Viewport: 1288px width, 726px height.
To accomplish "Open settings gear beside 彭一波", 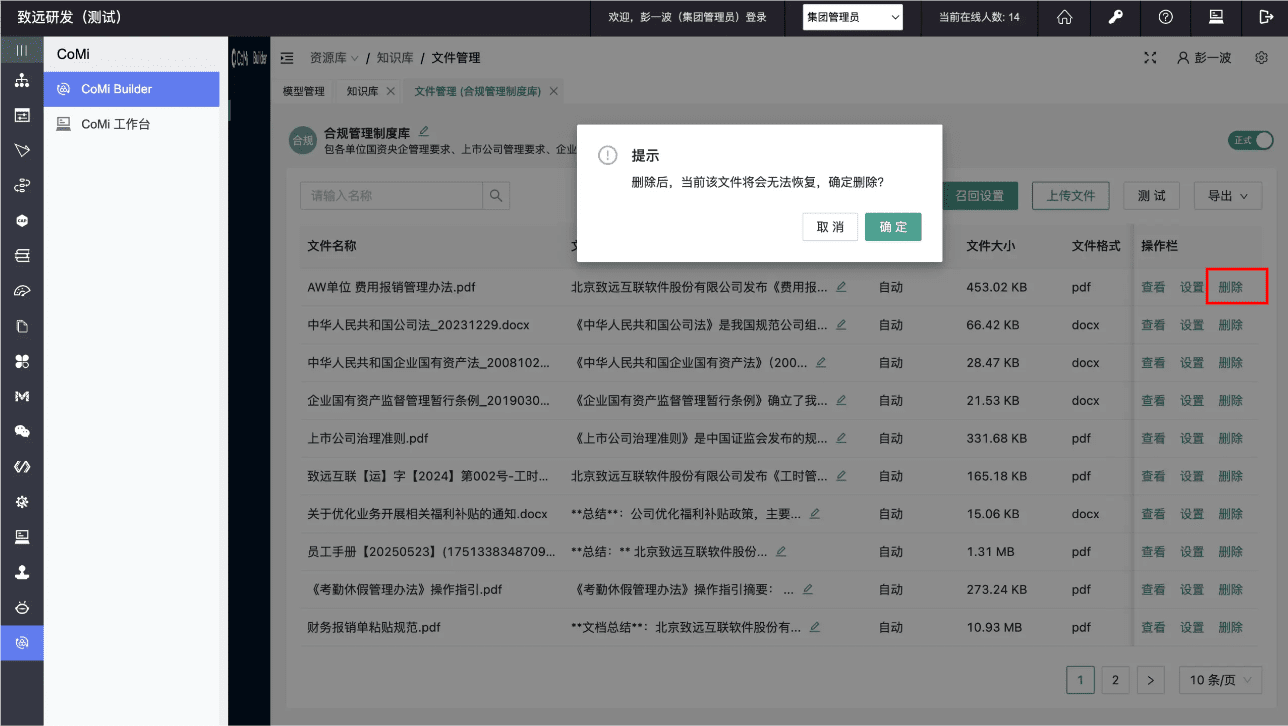I will point(1261,58).
